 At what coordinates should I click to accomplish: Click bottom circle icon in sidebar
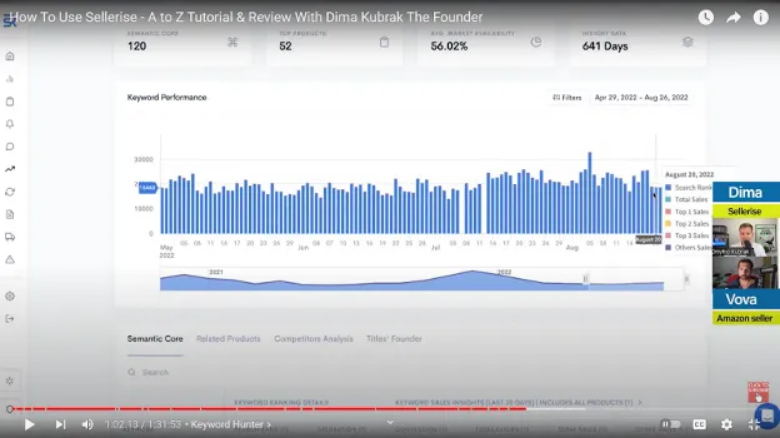(9, 409)
